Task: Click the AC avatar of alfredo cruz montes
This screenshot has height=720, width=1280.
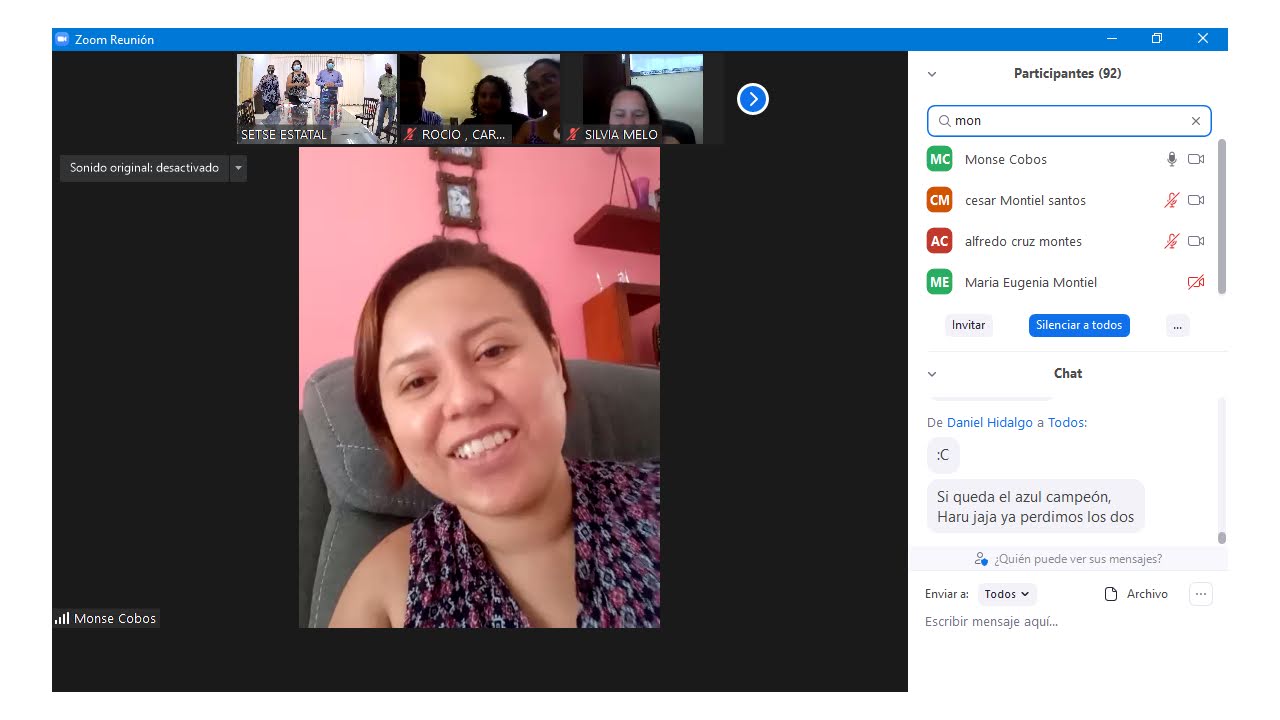Action: pos(939,241)
